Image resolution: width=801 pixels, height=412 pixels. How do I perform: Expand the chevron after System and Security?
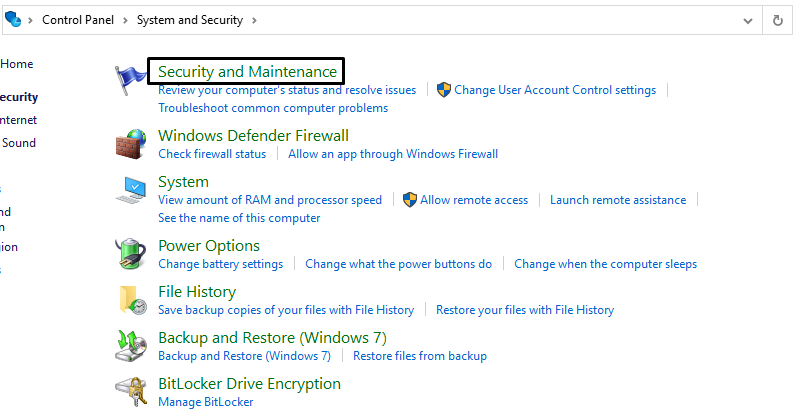point(255,19)
